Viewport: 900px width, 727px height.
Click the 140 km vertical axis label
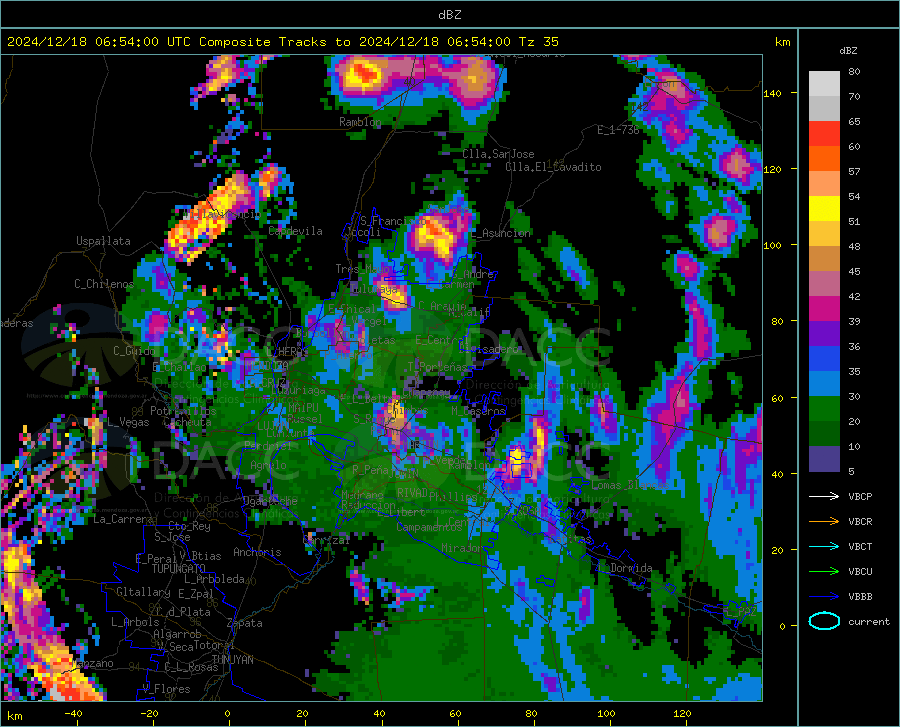(772, 93)
